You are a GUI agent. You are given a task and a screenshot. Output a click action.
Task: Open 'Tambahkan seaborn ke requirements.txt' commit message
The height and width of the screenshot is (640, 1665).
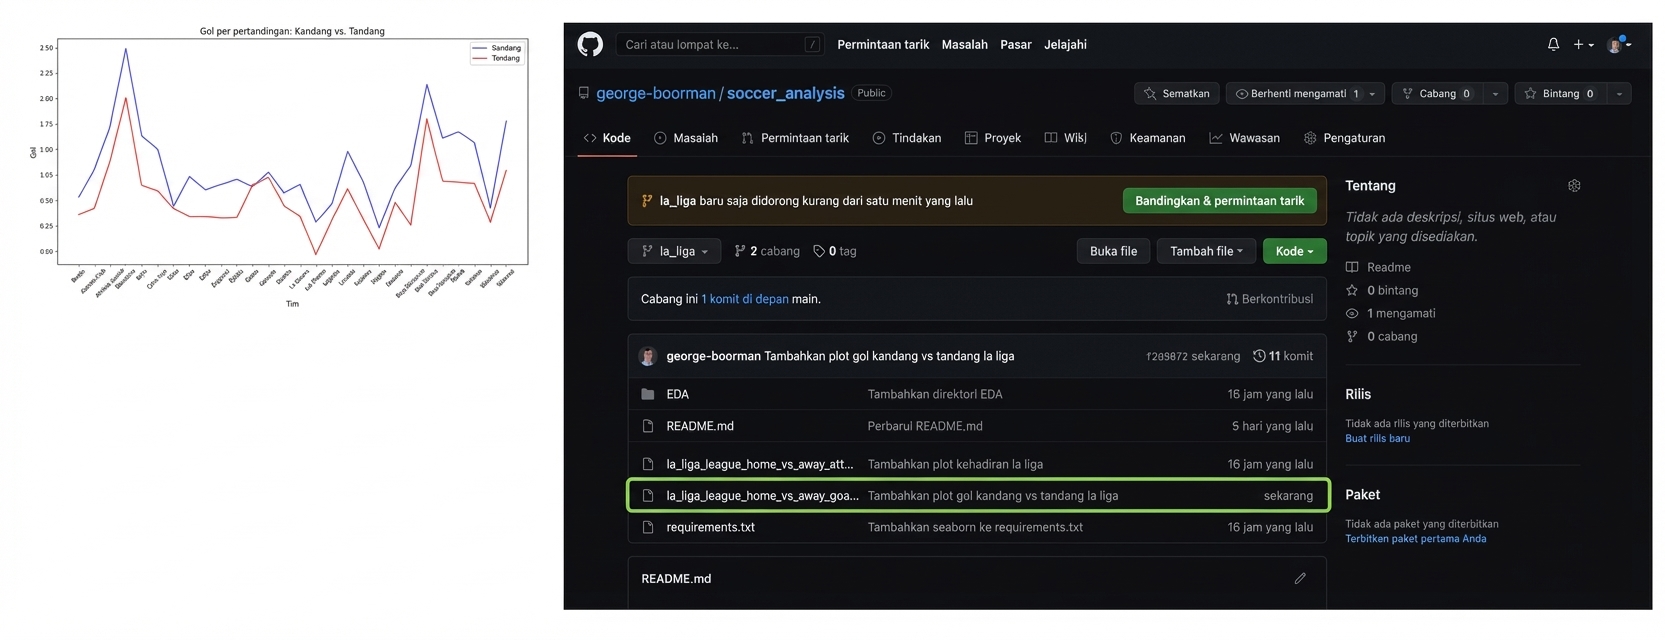(x=975, y=527)
